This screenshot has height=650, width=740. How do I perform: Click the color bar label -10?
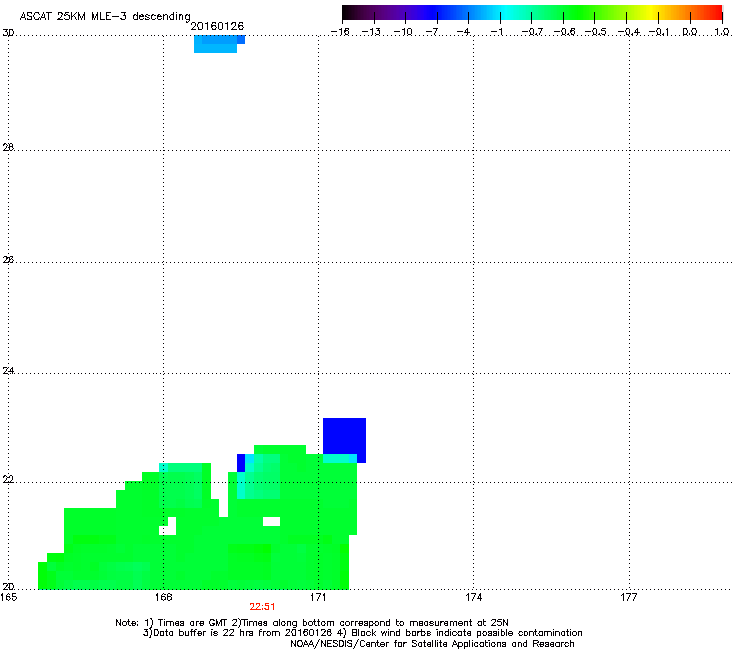[403, 32]
